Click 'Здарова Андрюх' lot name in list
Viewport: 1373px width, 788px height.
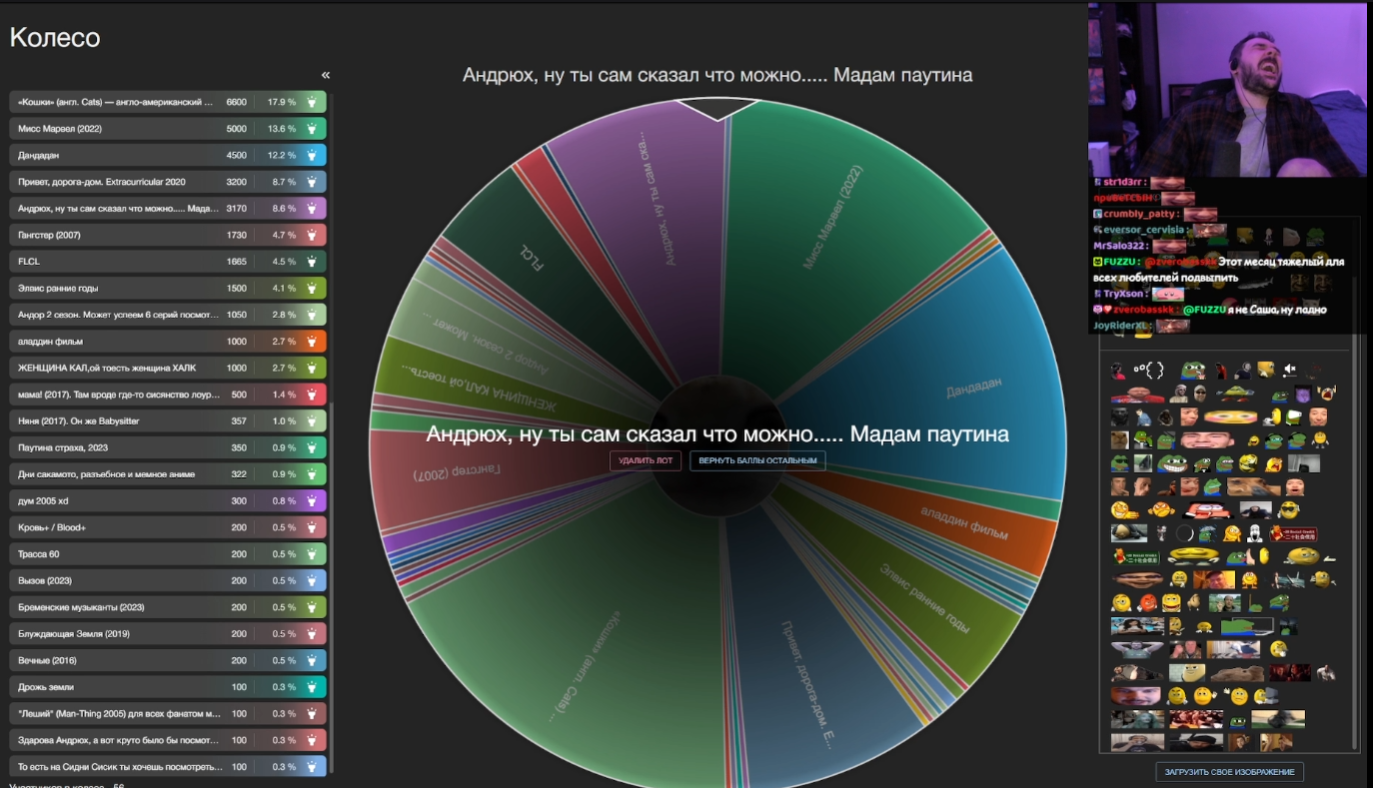(118, 740)
